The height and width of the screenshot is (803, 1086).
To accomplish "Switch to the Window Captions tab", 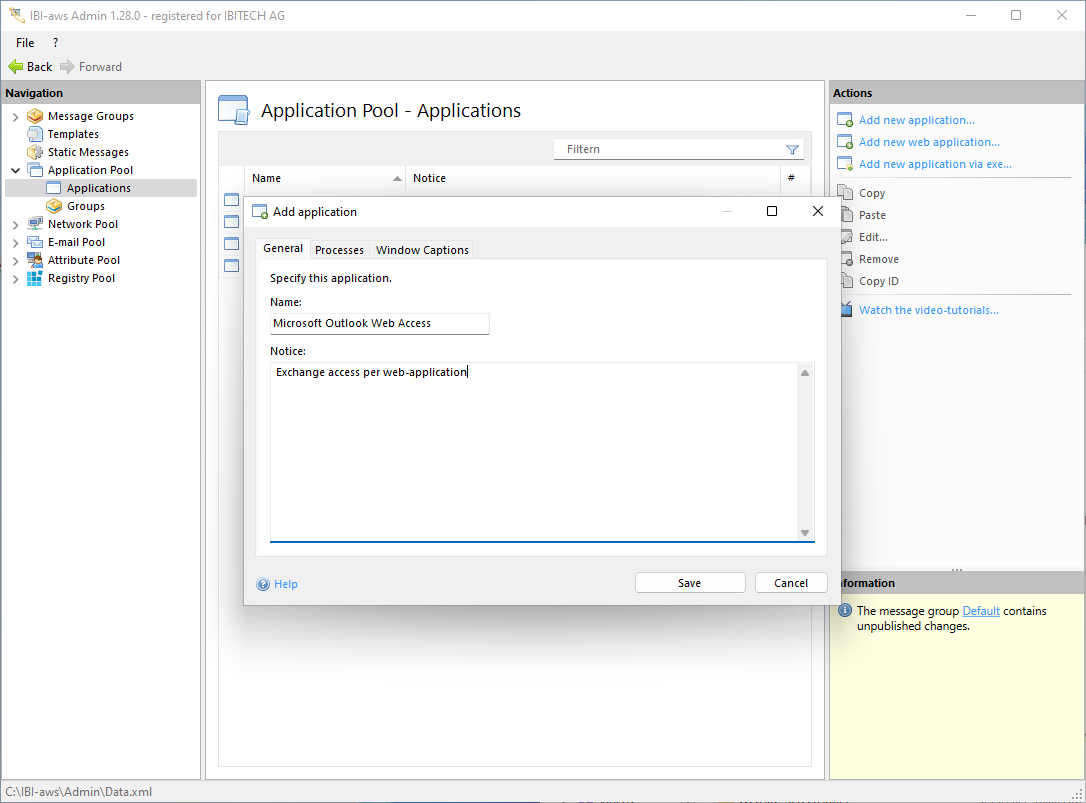I will click(422, 250).
